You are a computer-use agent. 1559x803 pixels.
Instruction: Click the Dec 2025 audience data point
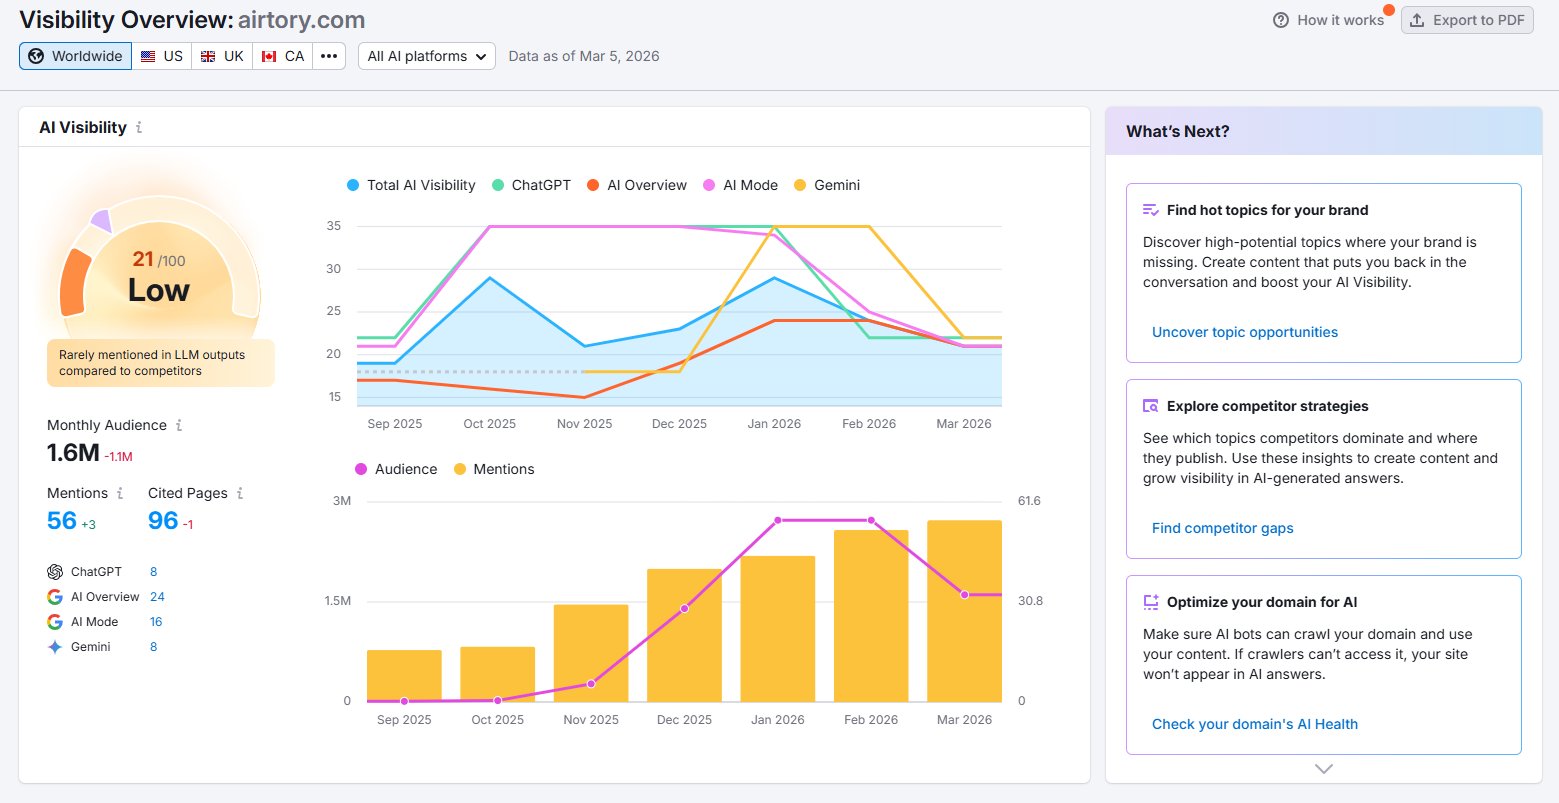click(684, 608)
